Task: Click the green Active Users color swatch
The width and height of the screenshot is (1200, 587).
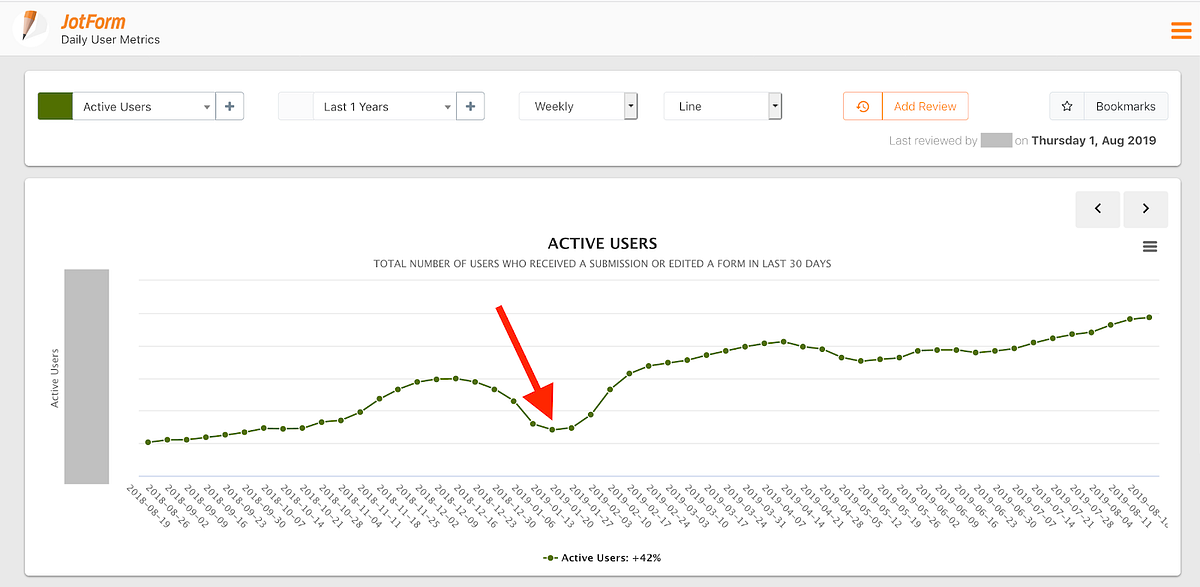Action: [55, 106]
